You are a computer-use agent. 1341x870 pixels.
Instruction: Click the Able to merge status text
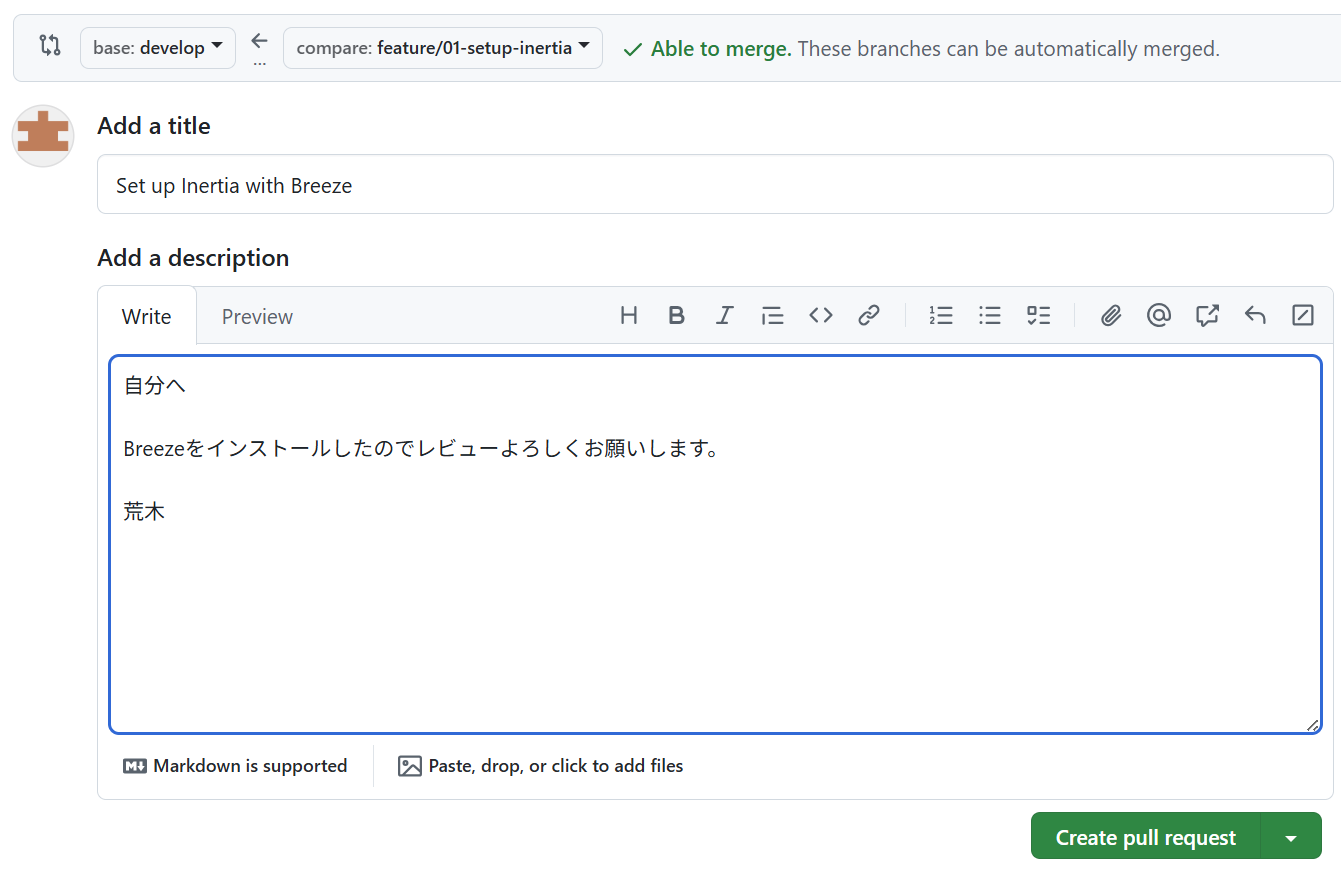pos(721,48)
